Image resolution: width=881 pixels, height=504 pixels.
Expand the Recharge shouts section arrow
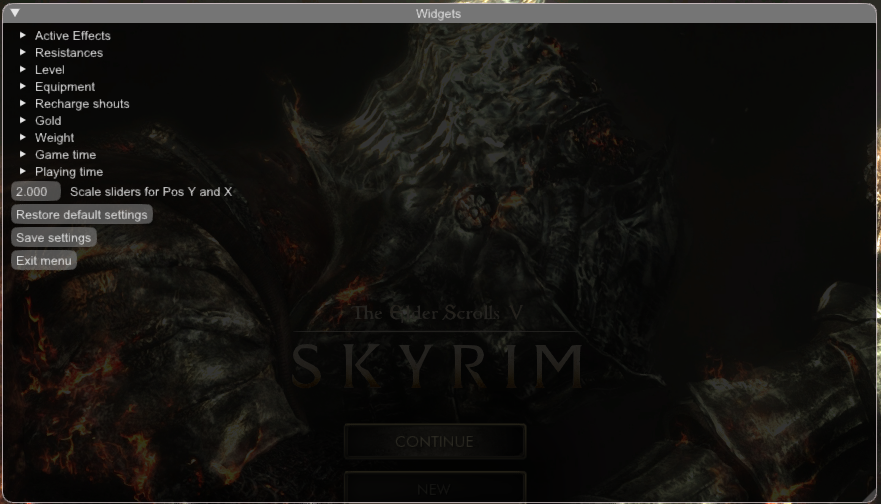[22, 103]
